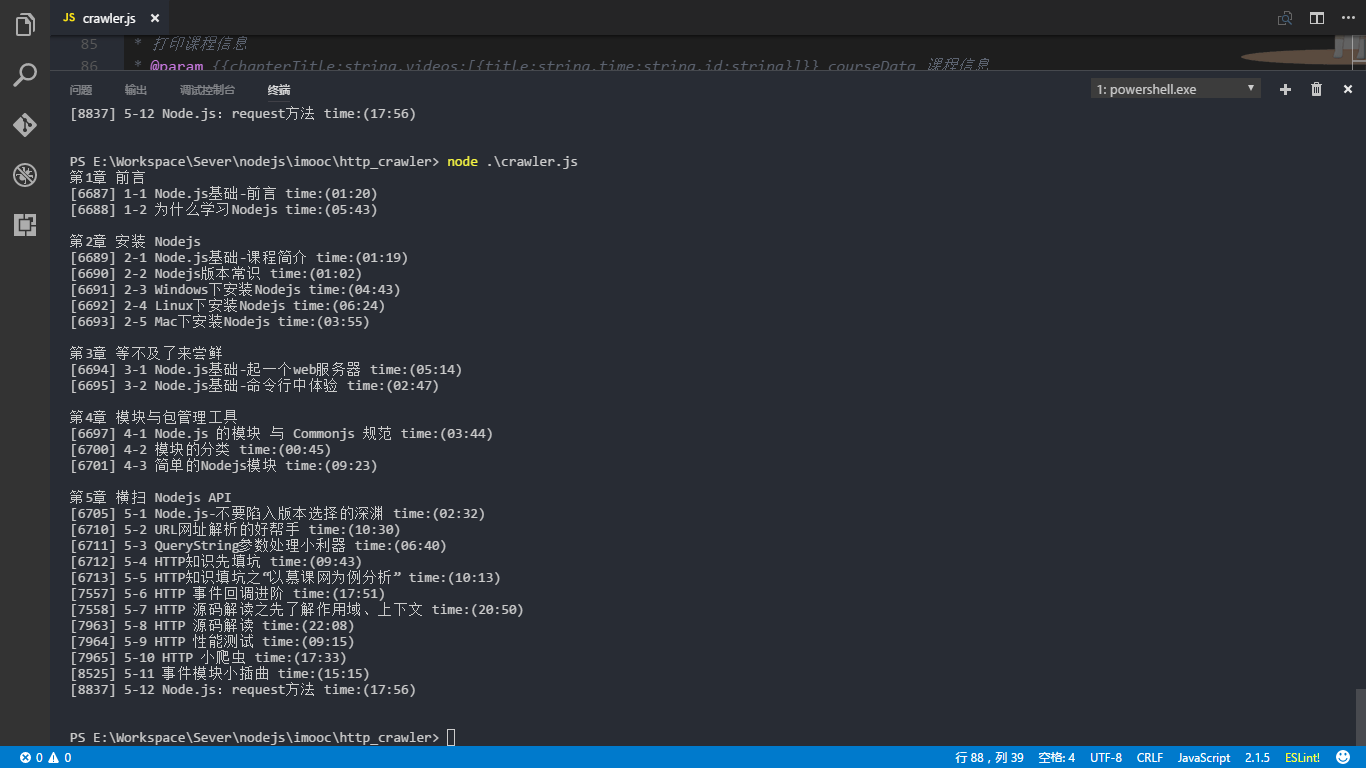Viewport: 1366px width, 768px height.
Task: Click the '第2章 安装 Nodejs' chapter line
Action: (x=135, y=242)
